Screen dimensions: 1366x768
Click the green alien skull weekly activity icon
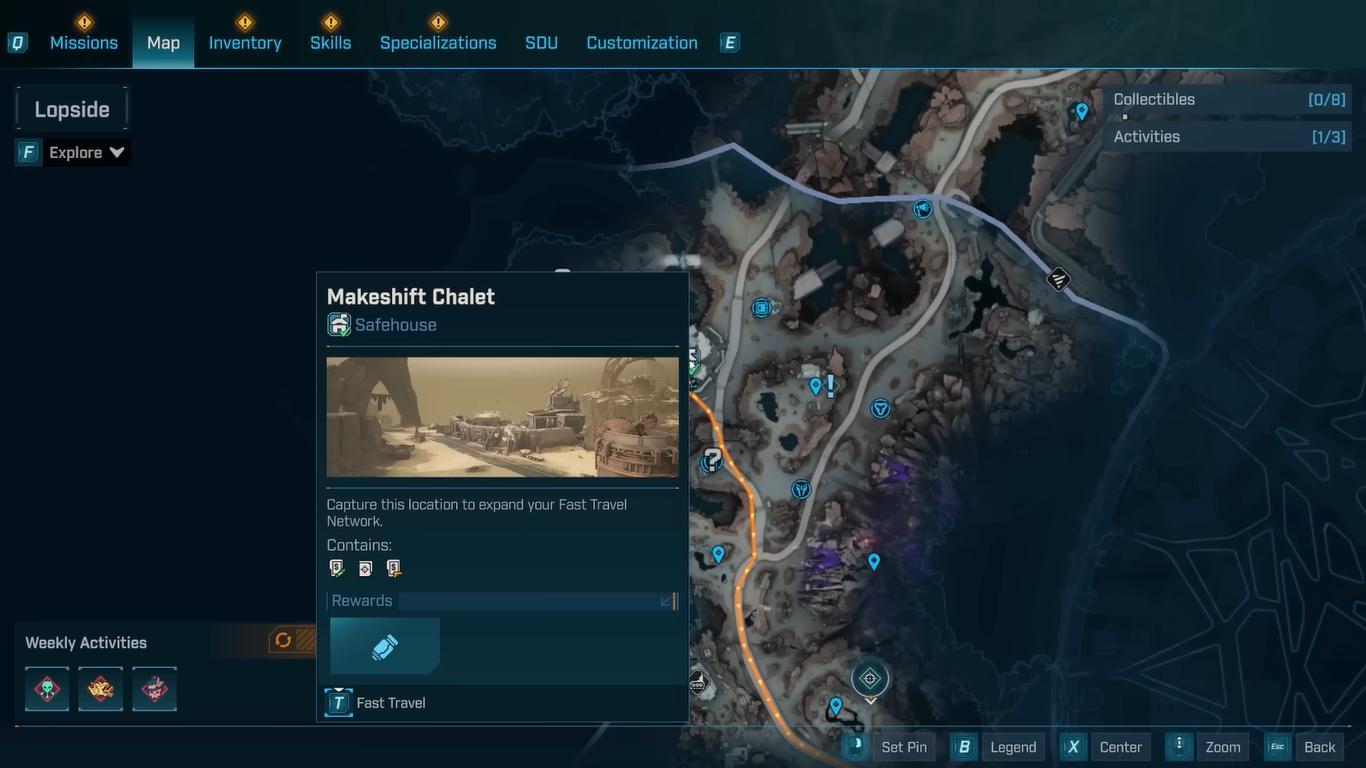pyautogui.click(x=47, y=689)
